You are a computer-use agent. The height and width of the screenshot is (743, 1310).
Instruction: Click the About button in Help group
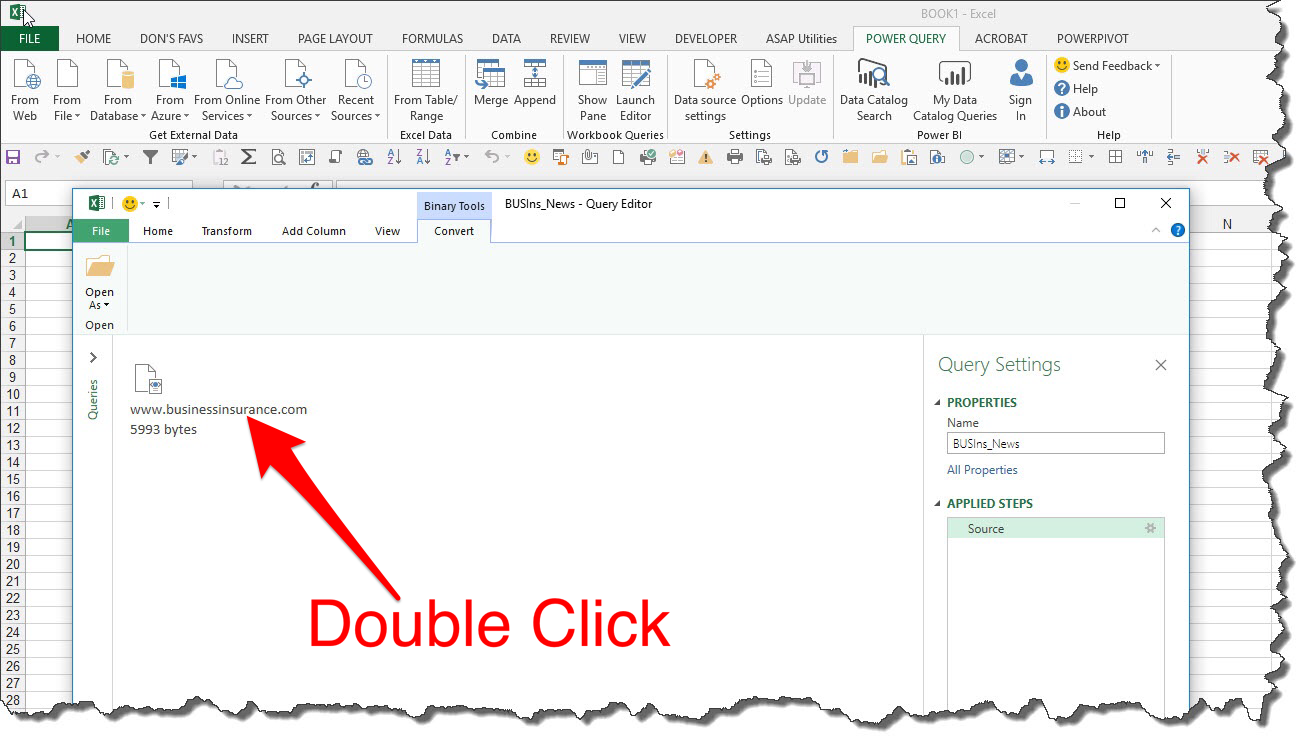coord(1079,111)
